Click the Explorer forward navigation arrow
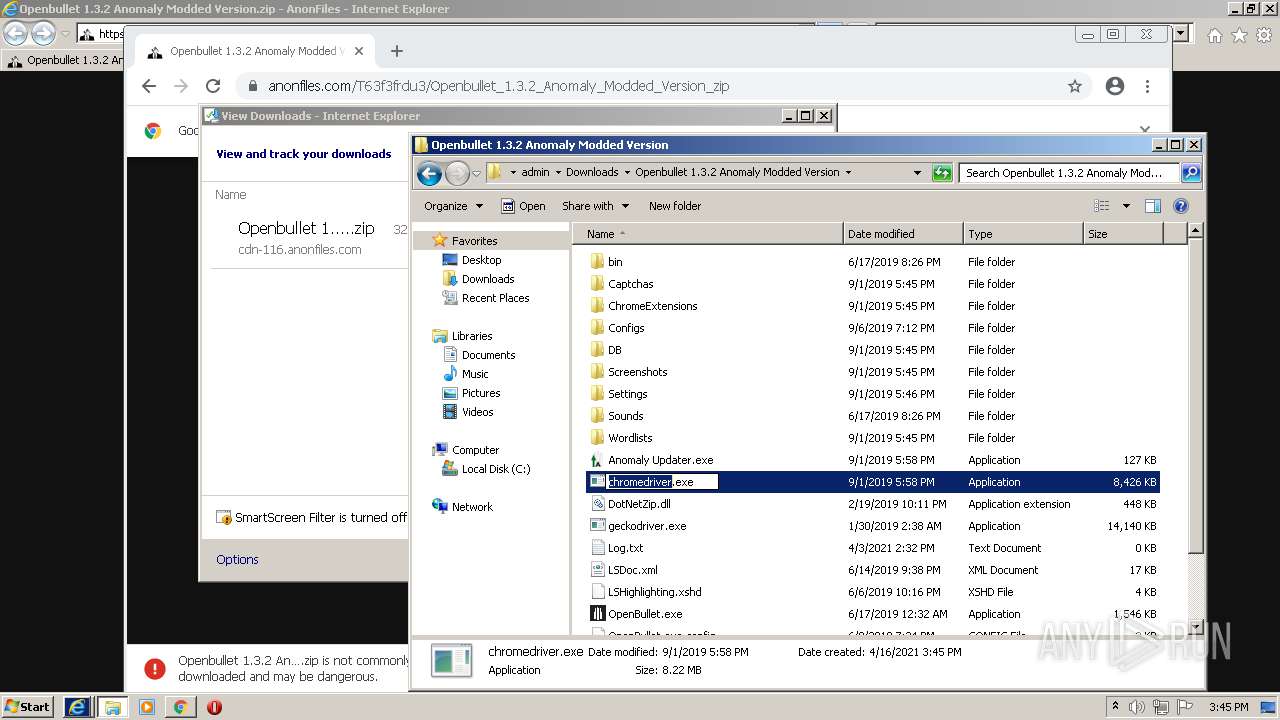This screenshot has height=720, width=1280. [457, 173]
